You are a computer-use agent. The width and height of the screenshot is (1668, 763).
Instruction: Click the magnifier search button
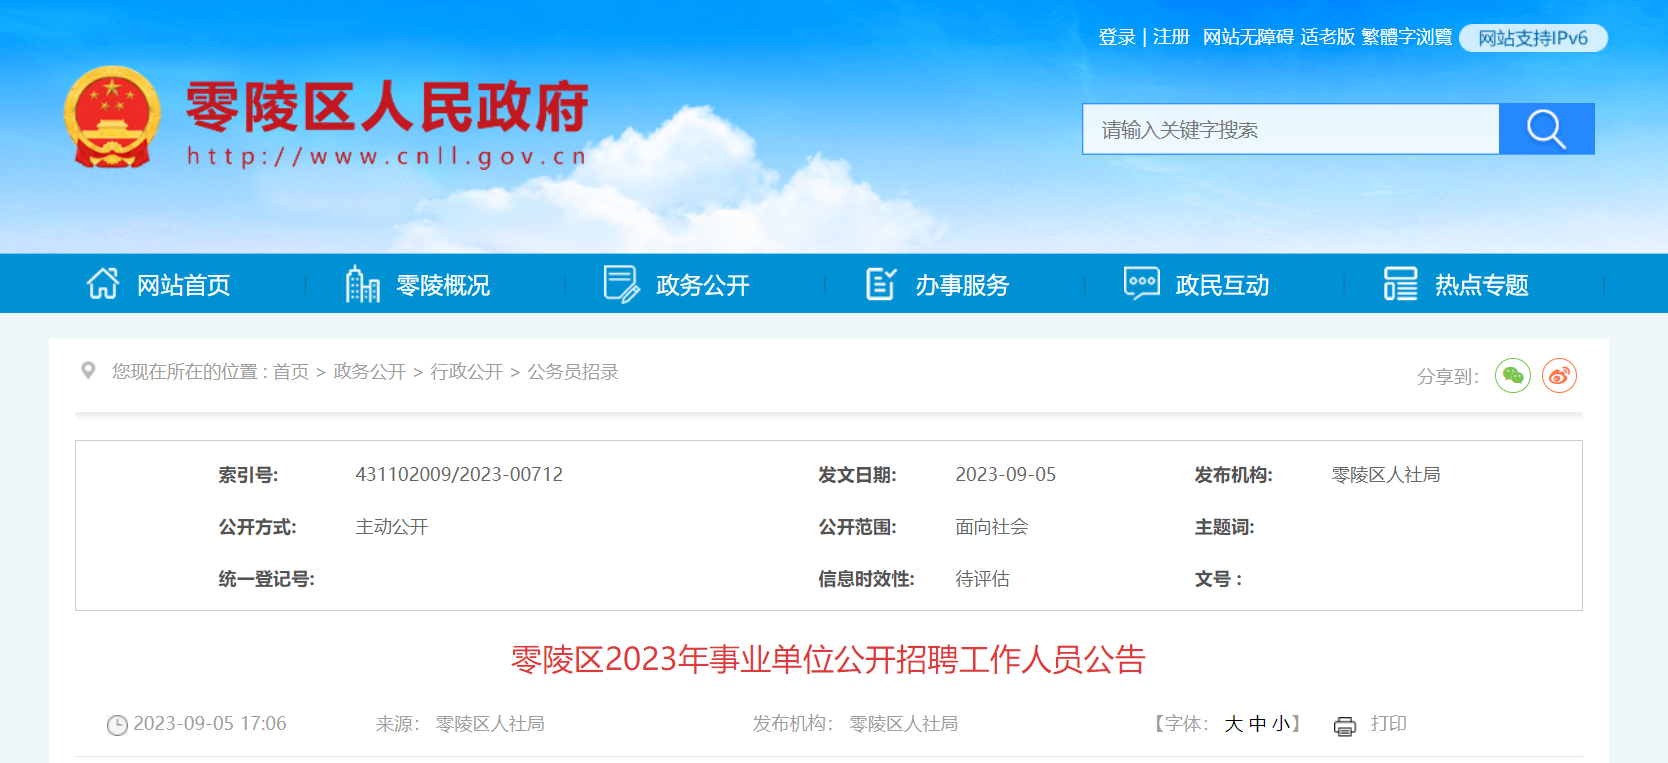(1546, 129)
